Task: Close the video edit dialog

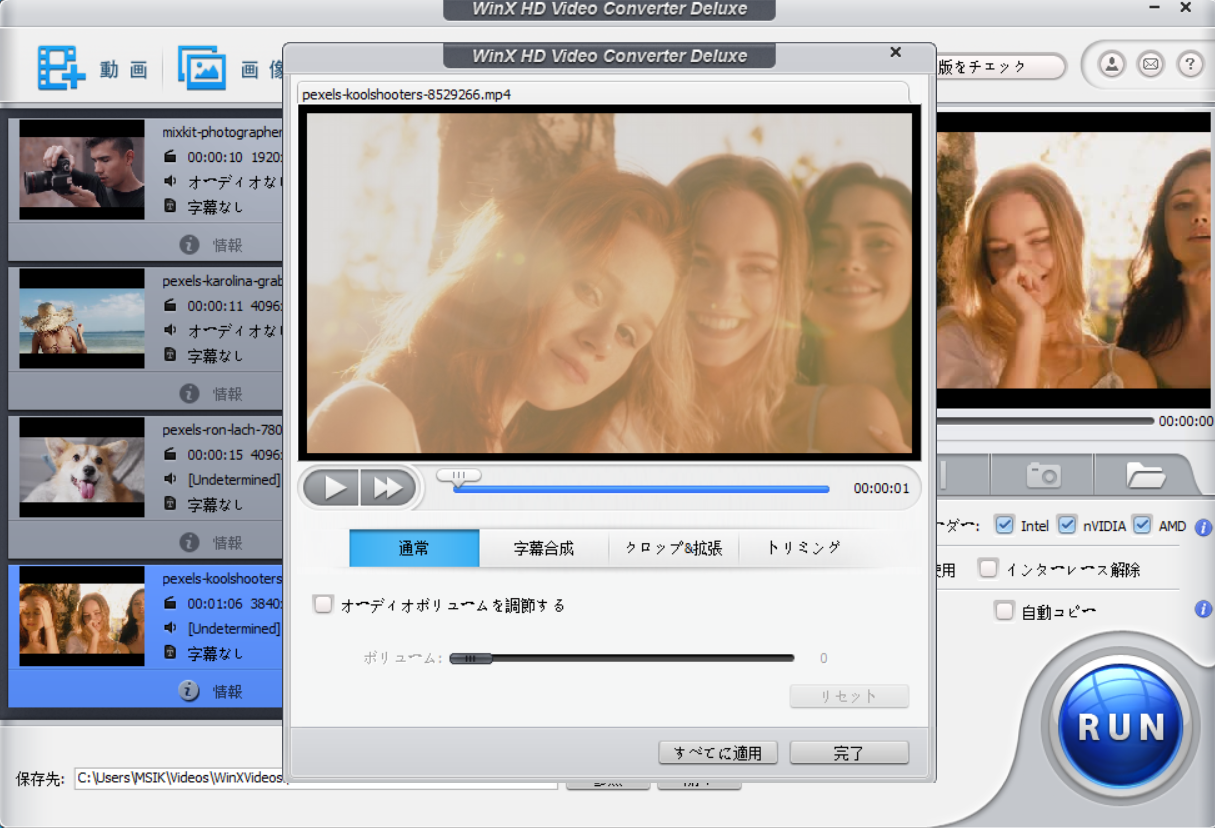Action: (x=896, y=52)
